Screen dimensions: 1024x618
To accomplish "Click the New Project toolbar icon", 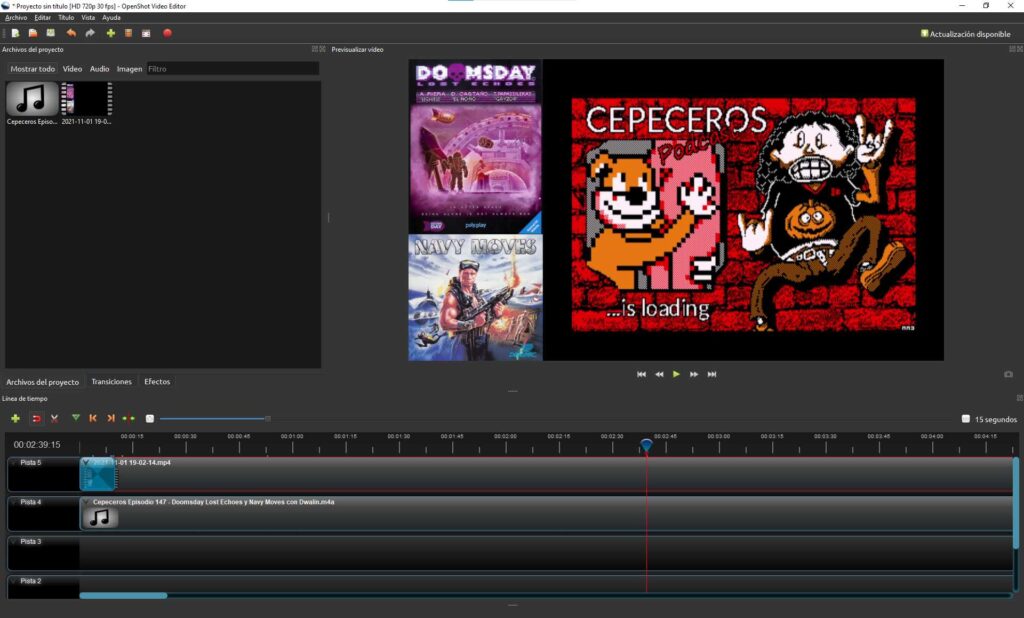I will coord(15,33).
